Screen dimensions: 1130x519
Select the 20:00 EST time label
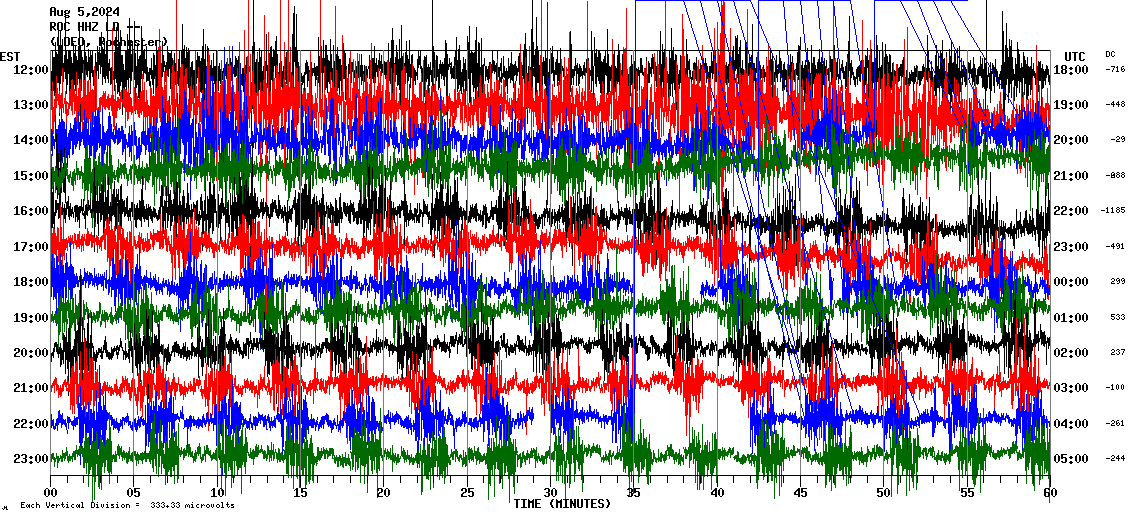pyautogui.click(x=30, y=353)
